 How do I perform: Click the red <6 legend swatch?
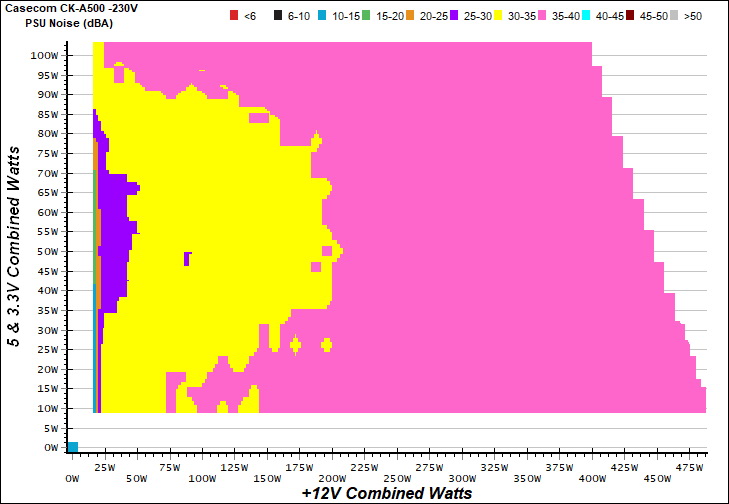click(x=234, y=18)
